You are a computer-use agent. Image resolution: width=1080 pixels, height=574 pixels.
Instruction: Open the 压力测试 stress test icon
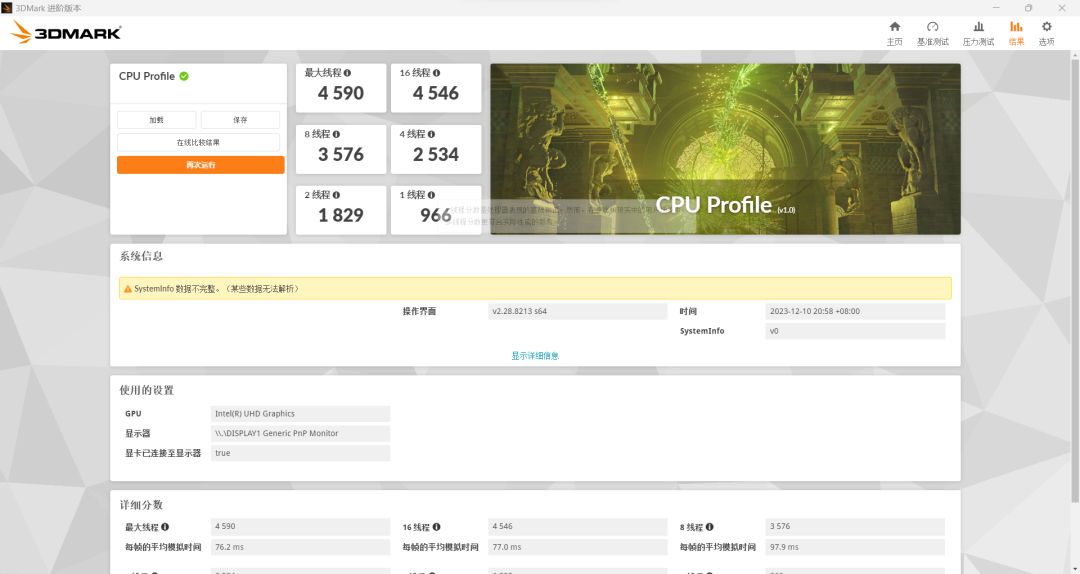pos(978,32)
